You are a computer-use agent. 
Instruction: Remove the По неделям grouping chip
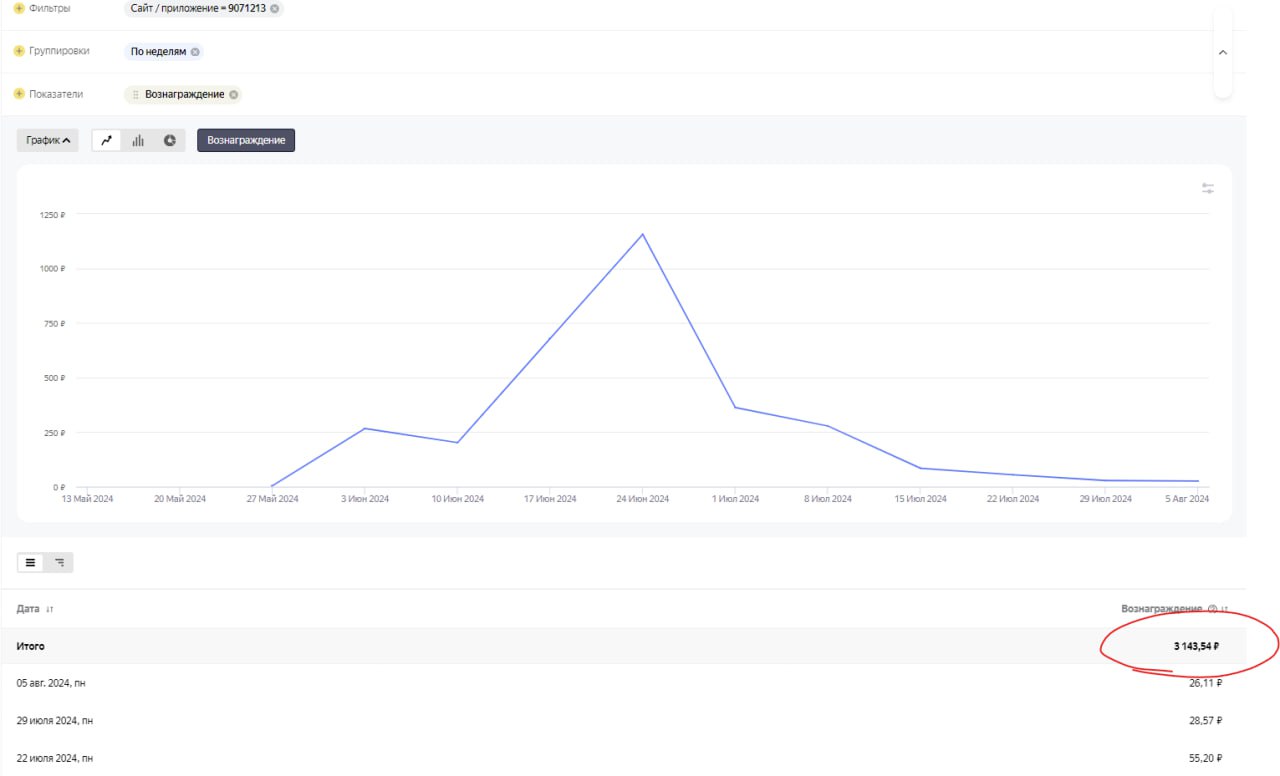click(x=195, y=52)
